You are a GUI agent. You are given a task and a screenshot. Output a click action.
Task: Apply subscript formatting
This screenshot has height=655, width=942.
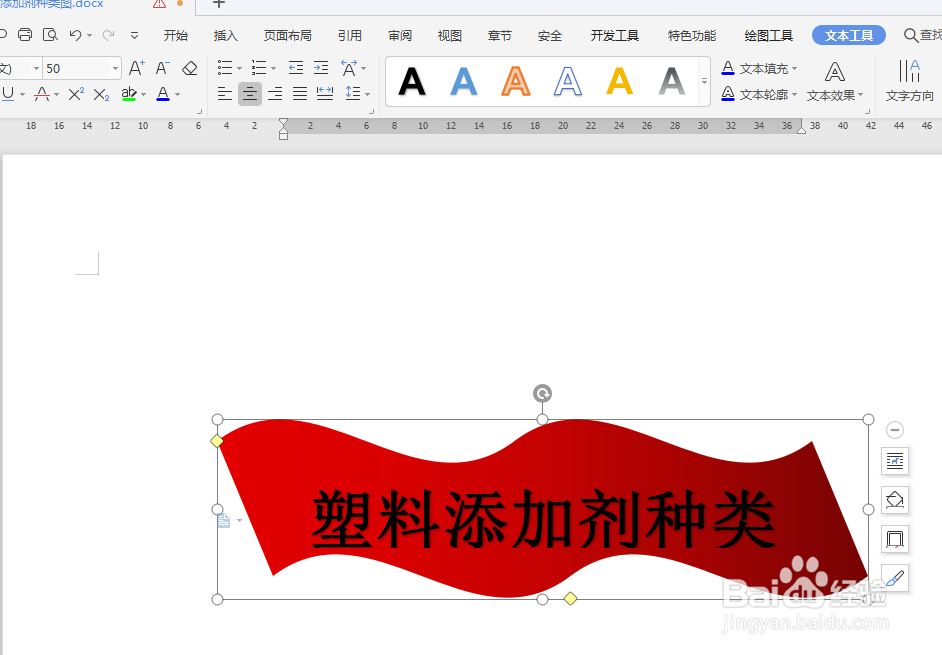tap(102, 94)
